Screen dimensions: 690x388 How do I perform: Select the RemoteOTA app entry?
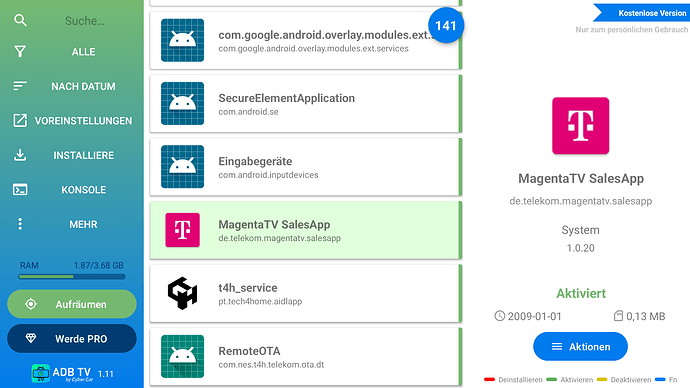(x=306, y=357)
